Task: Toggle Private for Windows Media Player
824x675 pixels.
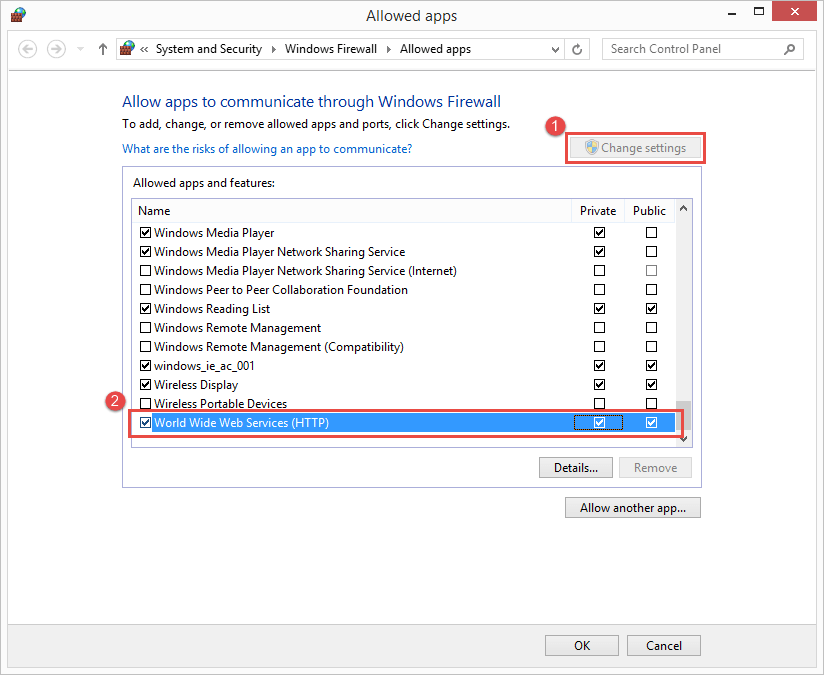Action: (x=599, y=232)
